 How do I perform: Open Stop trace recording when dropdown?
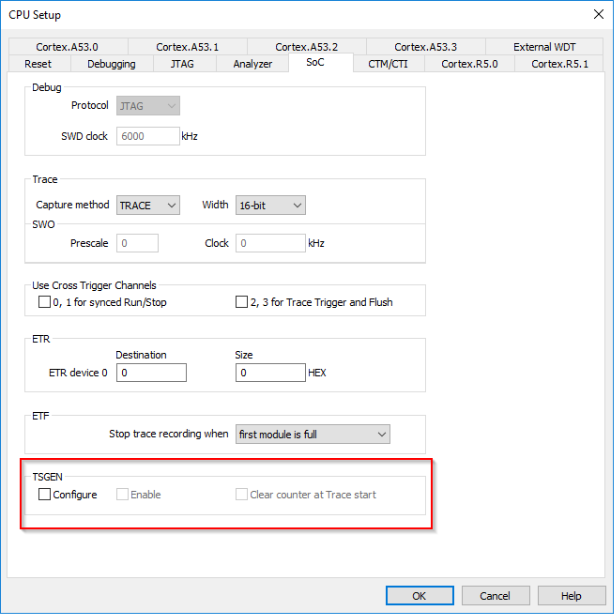coord(312,434)
